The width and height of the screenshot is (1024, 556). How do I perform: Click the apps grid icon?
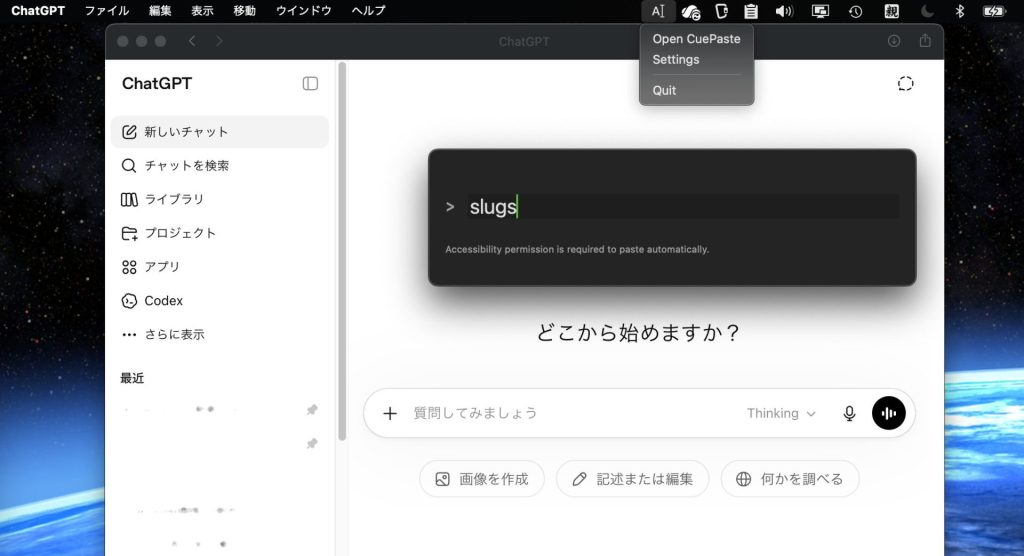(x=129, y=267)
